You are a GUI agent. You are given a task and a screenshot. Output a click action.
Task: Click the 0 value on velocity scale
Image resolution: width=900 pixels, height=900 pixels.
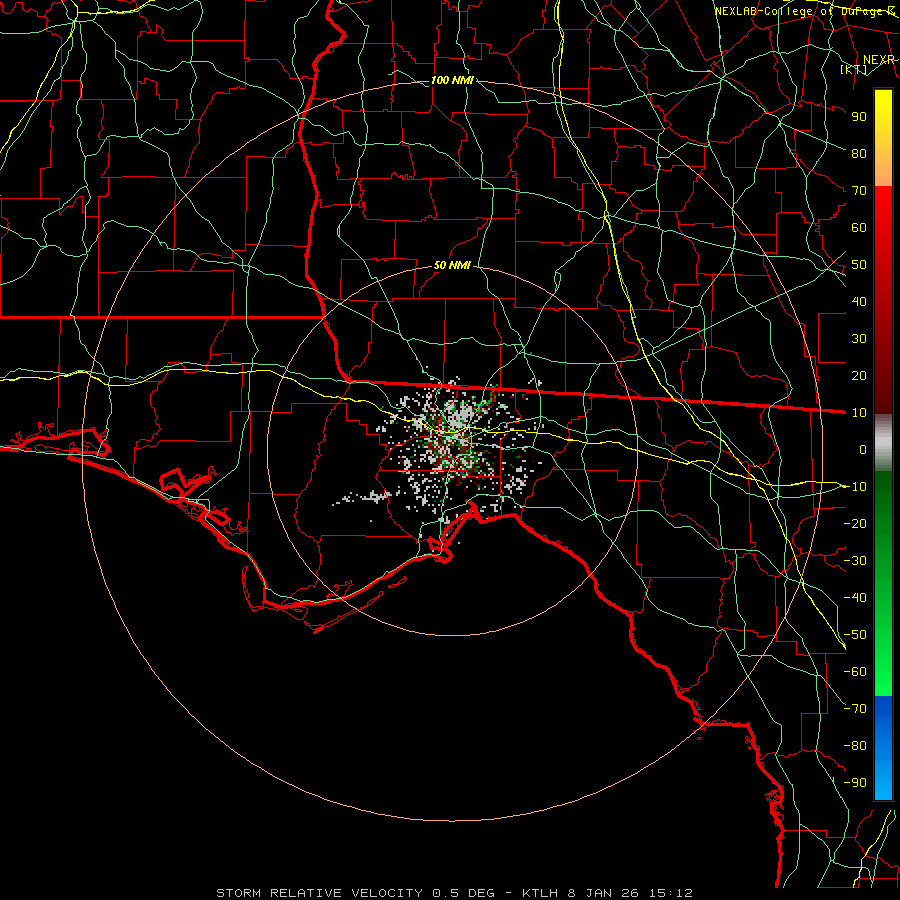click(863, 449)
